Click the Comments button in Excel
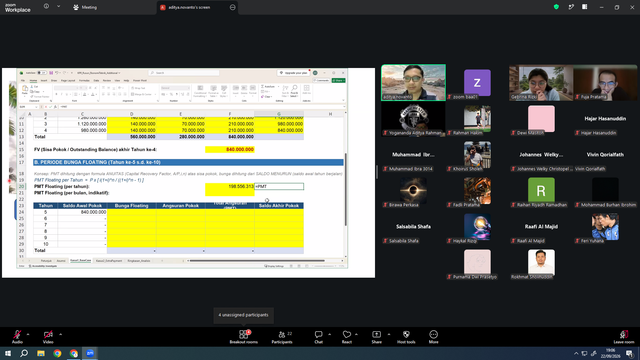Screen dimensions: 640x360 [322, 80]
